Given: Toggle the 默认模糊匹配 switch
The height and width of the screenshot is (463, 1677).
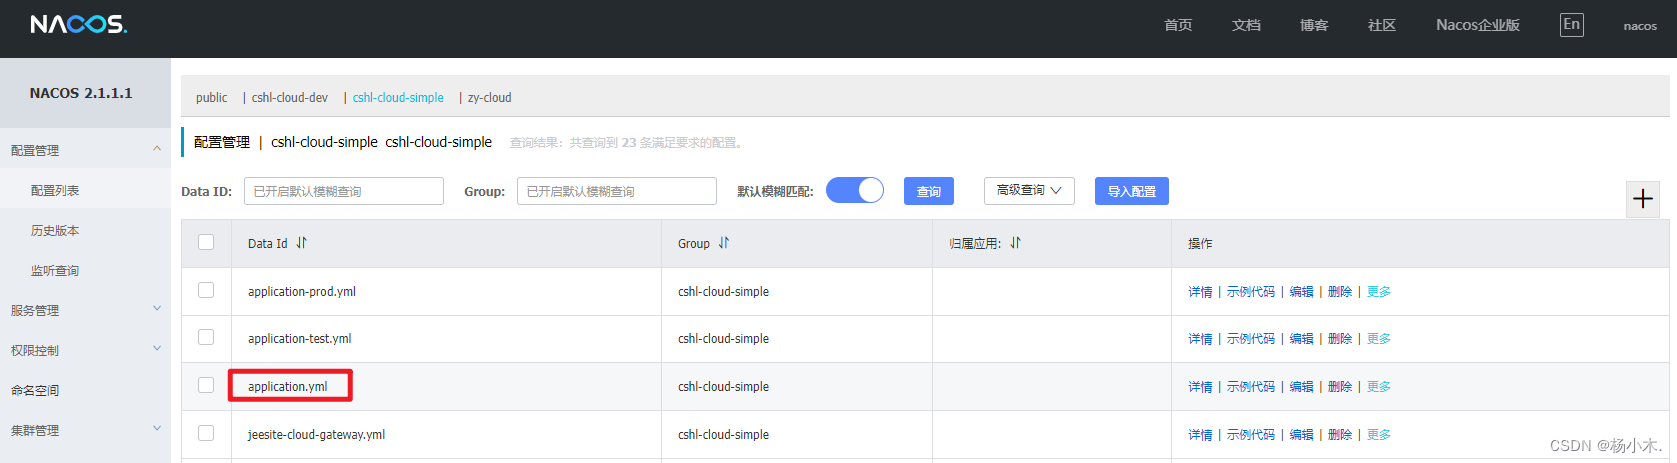Looking at the screenshot, I should point(855,190).
